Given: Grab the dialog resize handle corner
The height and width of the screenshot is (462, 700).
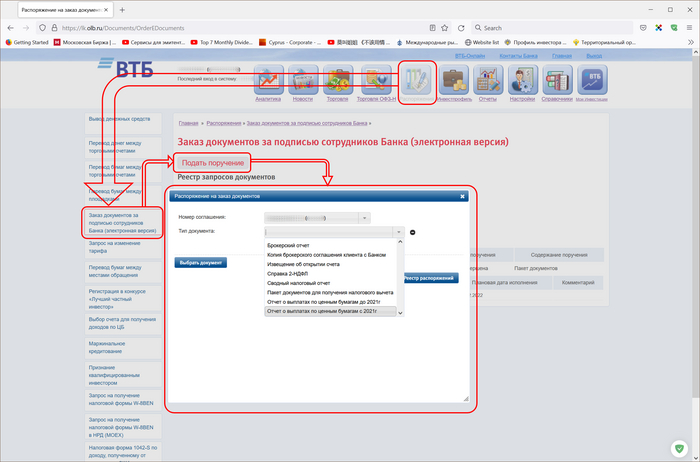Looking at the screenshot, I should click(x=466, y=398).
